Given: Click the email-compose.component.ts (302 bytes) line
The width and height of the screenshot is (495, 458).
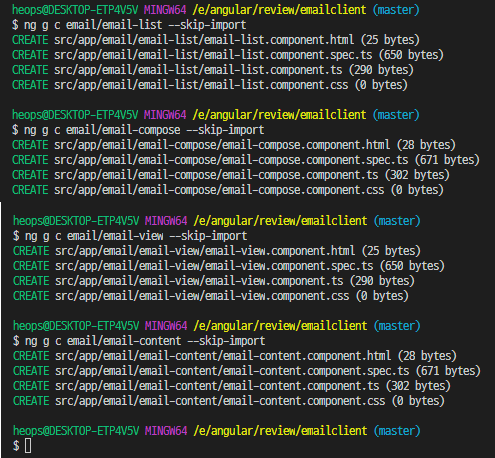Looking at the screenshot, I should point(231,175).
